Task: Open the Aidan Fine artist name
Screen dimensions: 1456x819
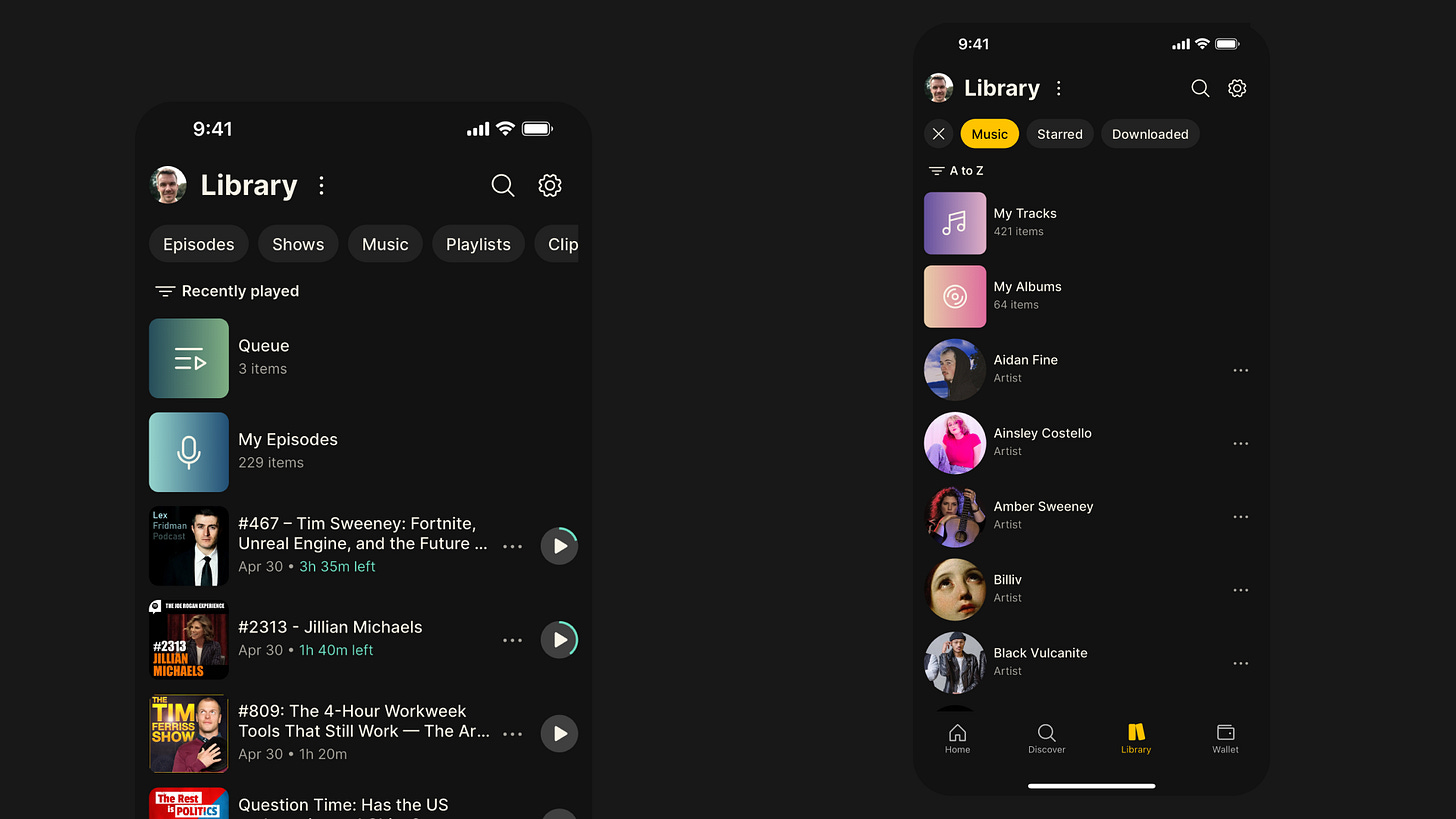Action: point(1025,360)
